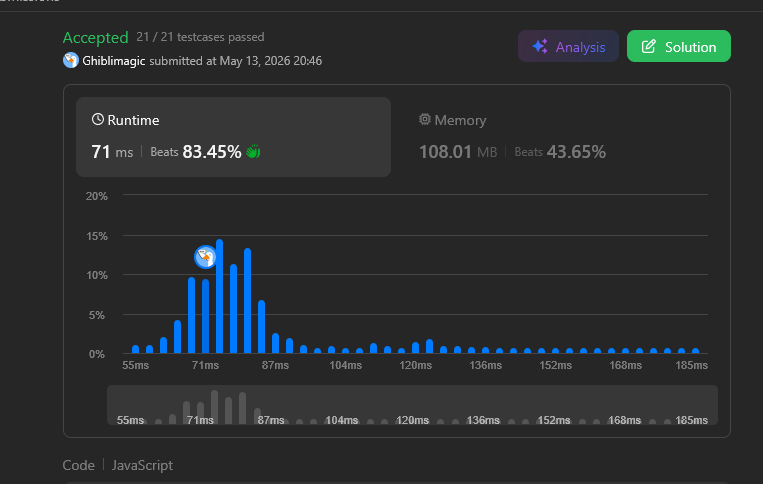Screen dimensions: 763x484
Task: Click the avatar marker on the runtime chart
Action: click(x=205, y=256)
